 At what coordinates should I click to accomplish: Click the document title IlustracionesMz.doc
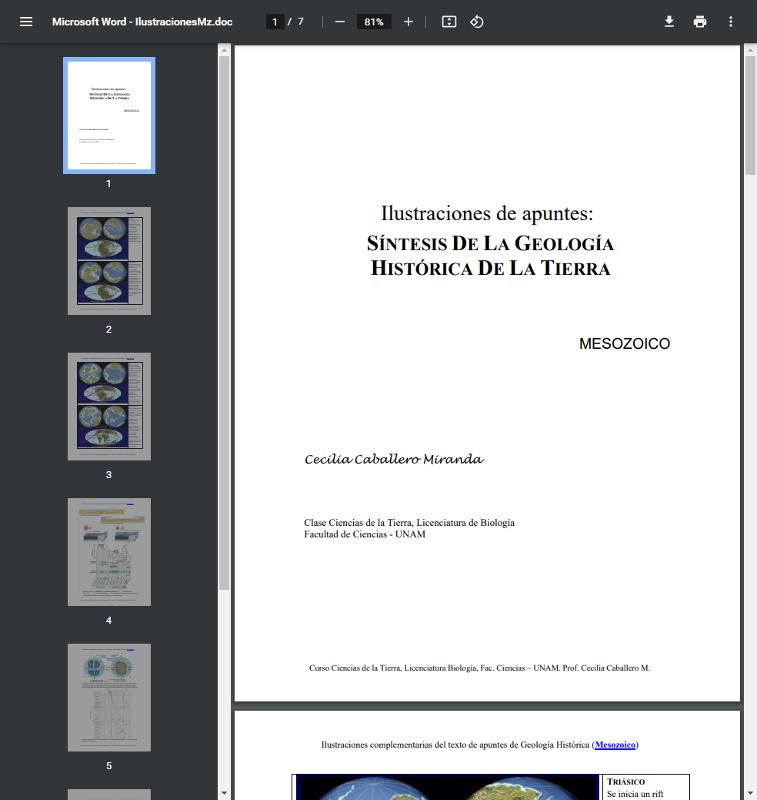point(142,22)
